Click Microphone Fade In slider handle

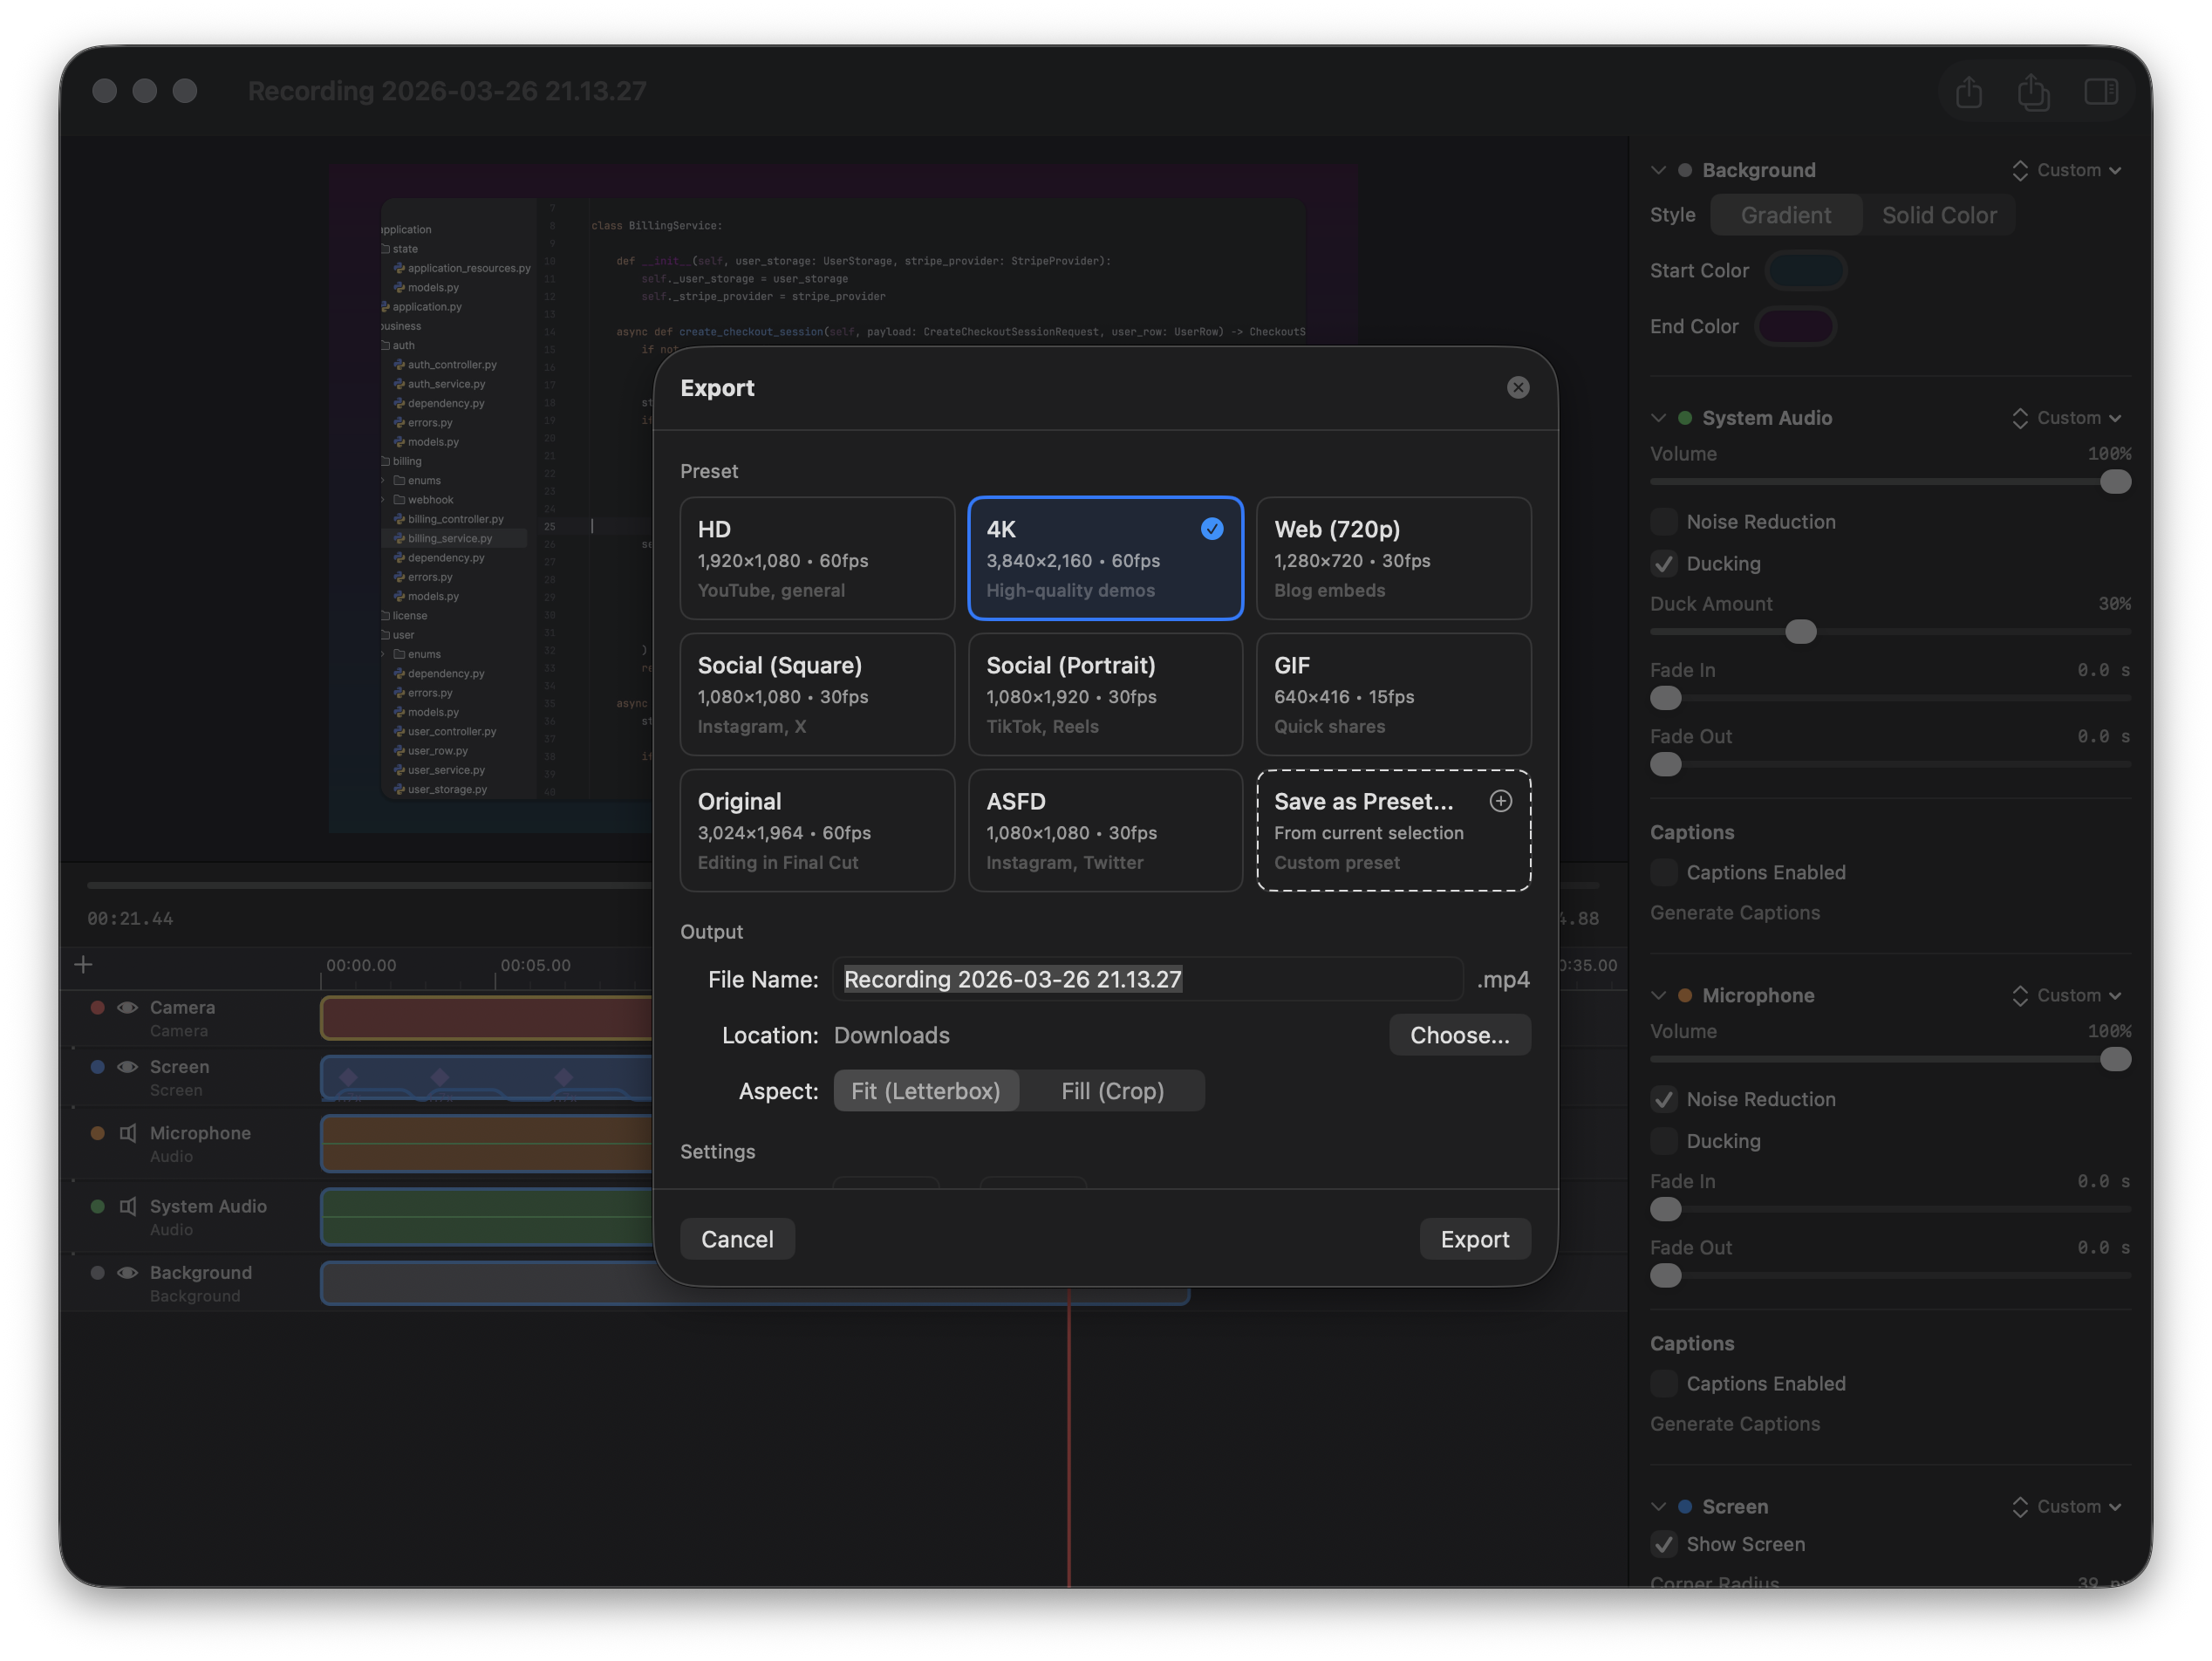pyautogui.click(x=1665, y=1208)
